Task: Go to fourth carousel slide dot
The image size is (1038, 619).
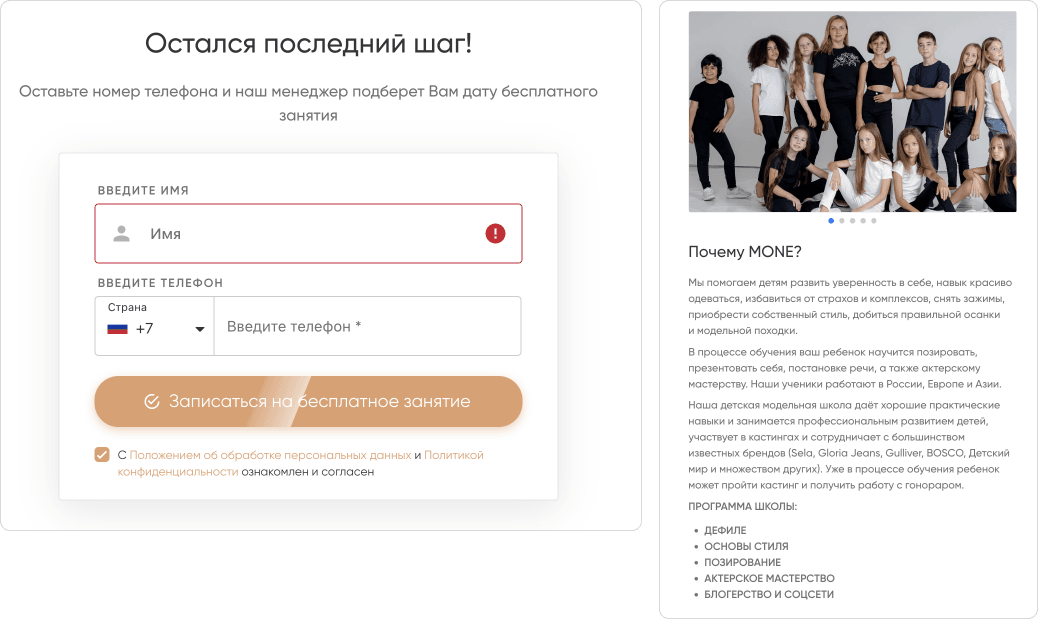Action: [863, 220]
